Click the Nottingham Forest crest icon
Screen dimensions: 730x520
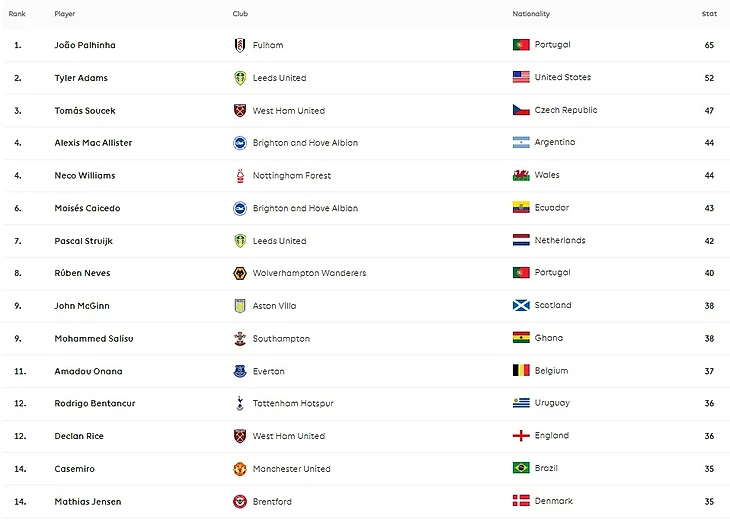239,176
